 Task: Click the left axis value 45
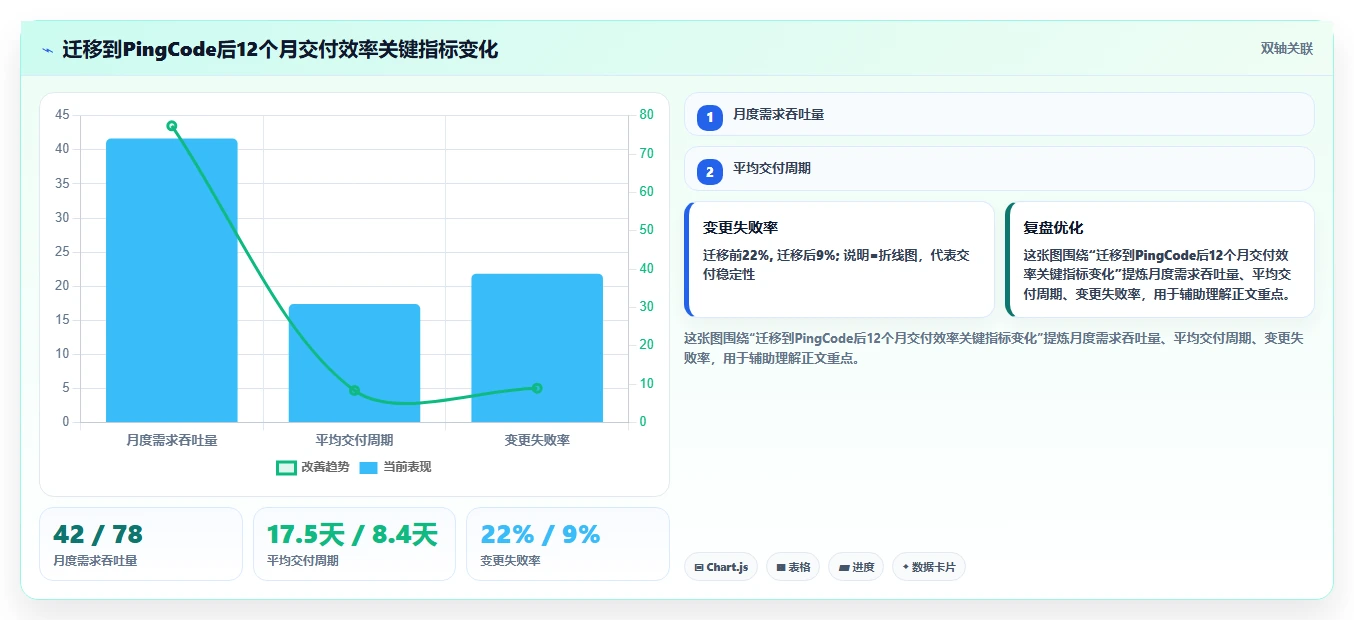point(62,115)
